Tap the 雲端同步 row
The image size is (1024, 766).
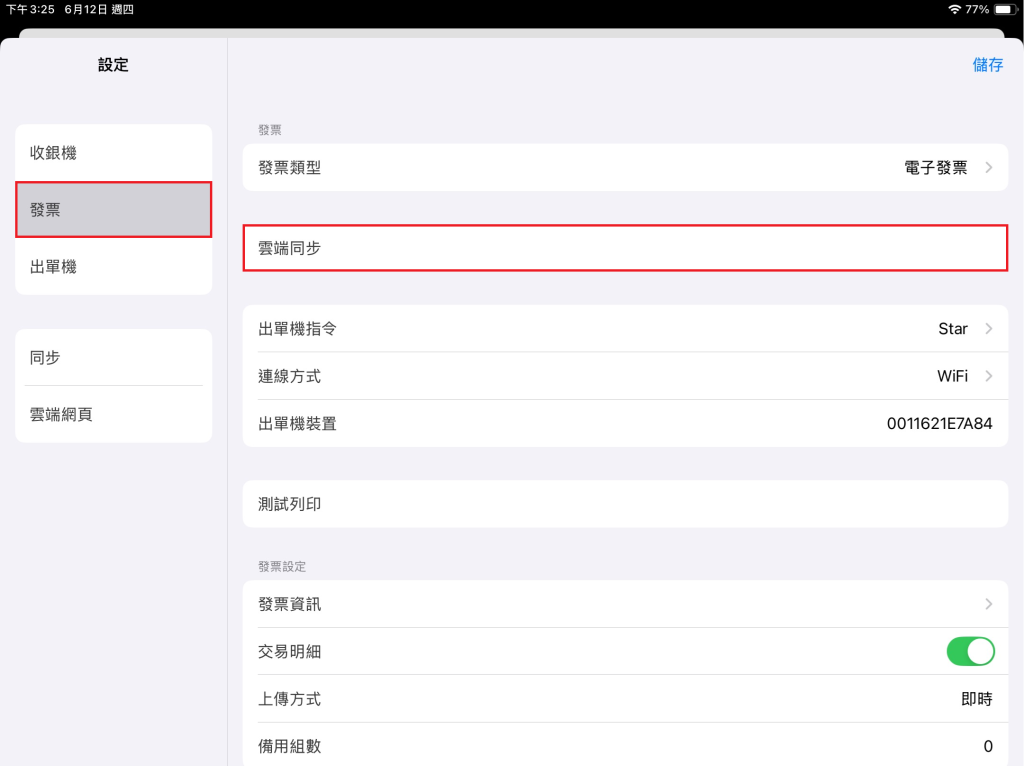pos(625,248)
